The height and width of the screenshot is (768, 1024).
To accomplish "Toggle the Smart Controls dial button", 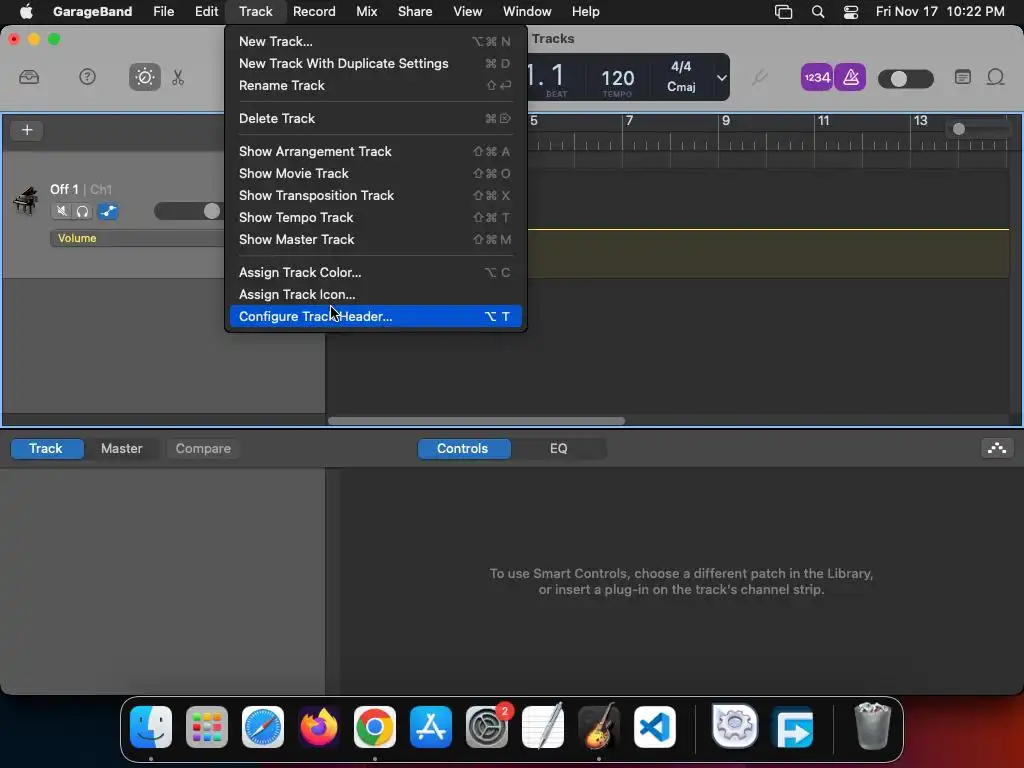I will tap(144, 77).
